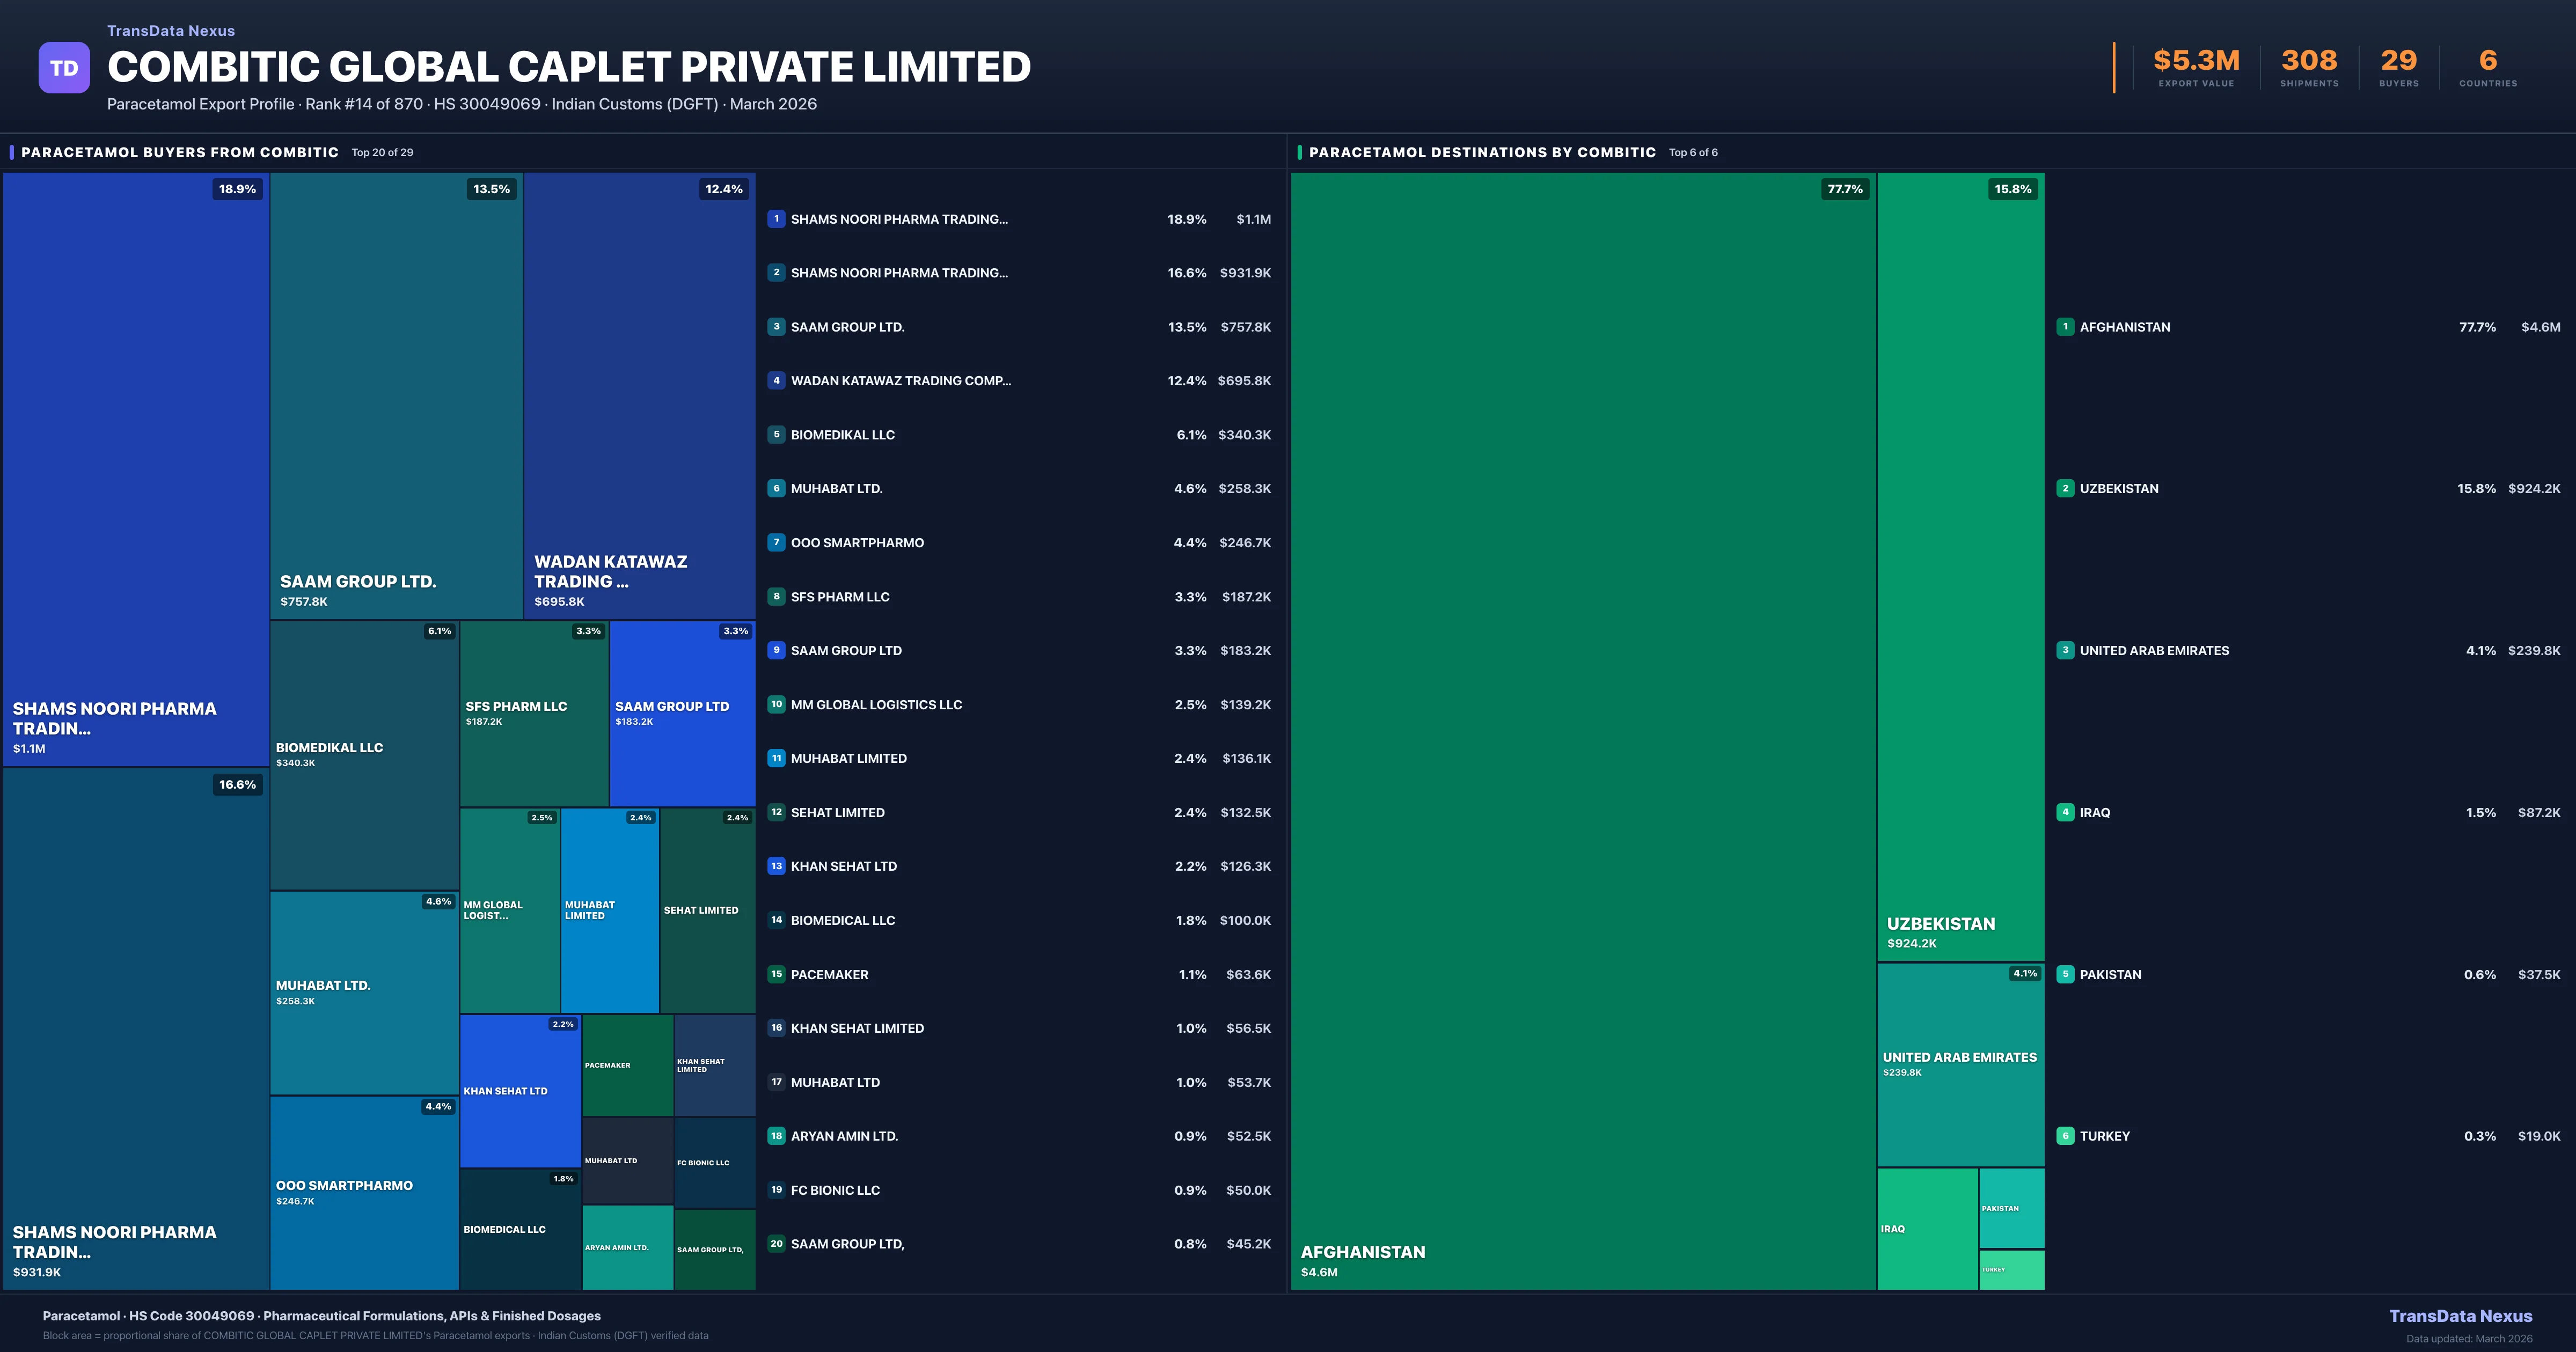
Task: Click the rank 3 badge next to SAAM GROUP LTD.
Action: coord(776,327)
